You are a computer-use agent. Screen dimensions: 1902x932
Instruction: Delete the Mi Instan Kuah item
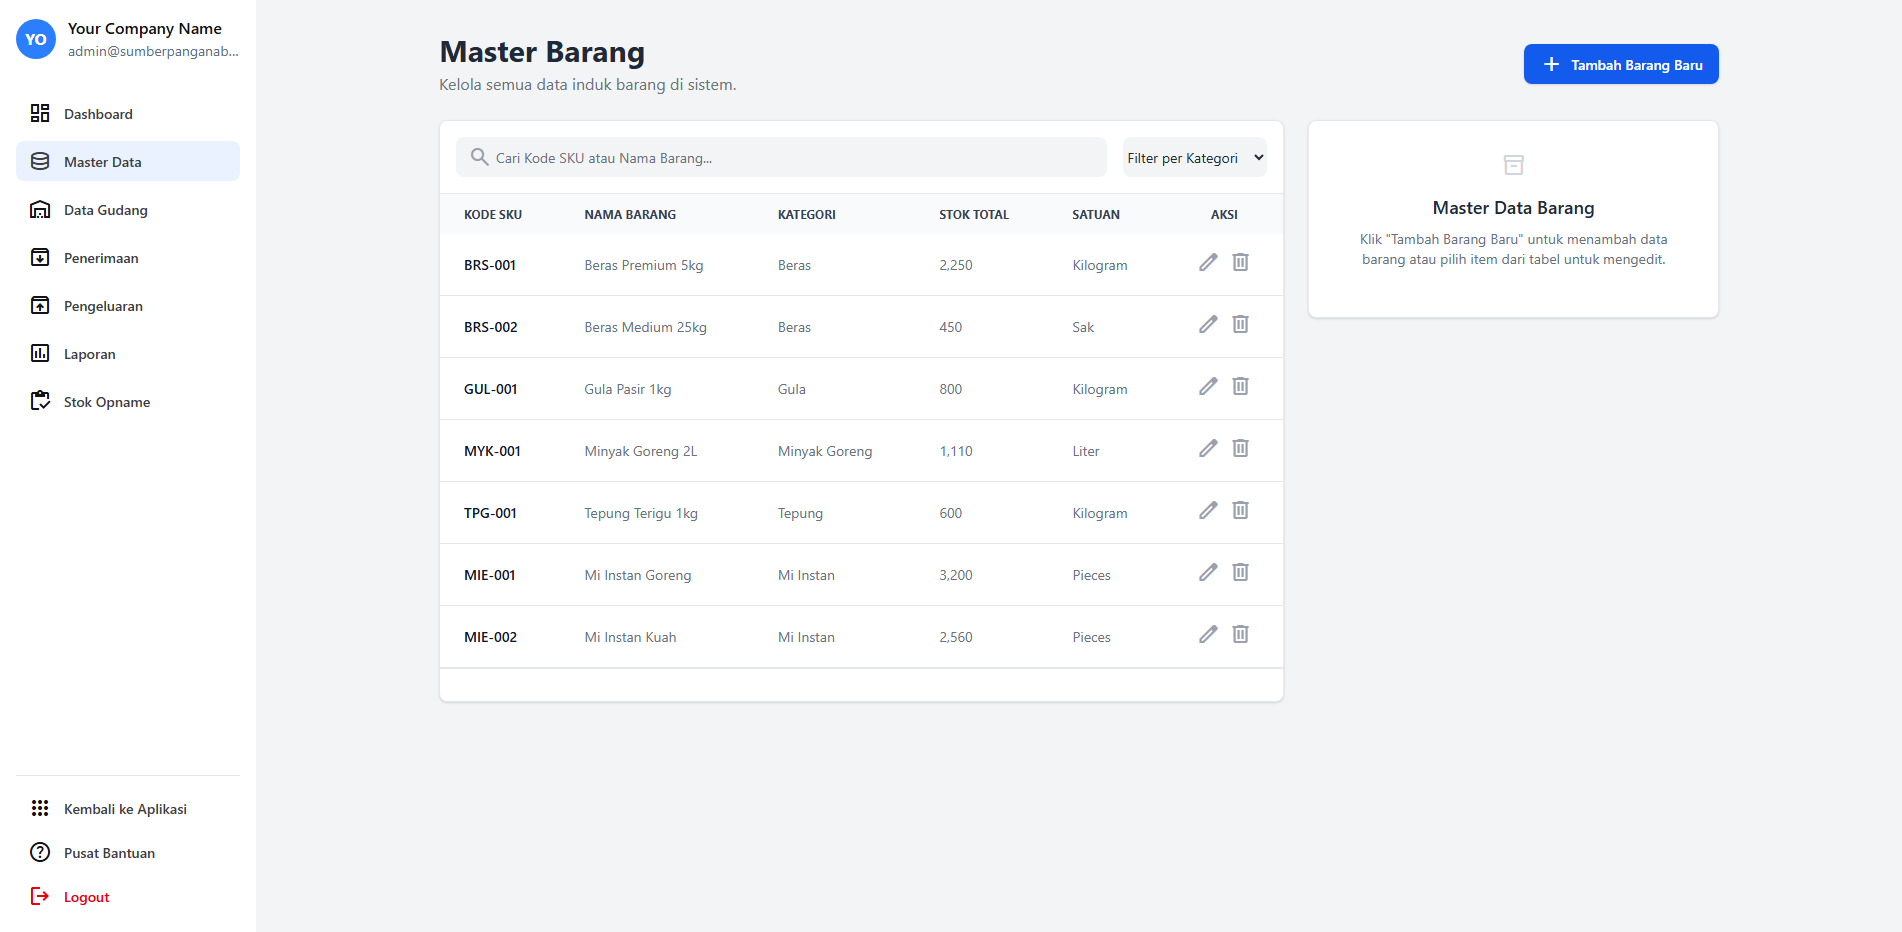point(1240,634)
